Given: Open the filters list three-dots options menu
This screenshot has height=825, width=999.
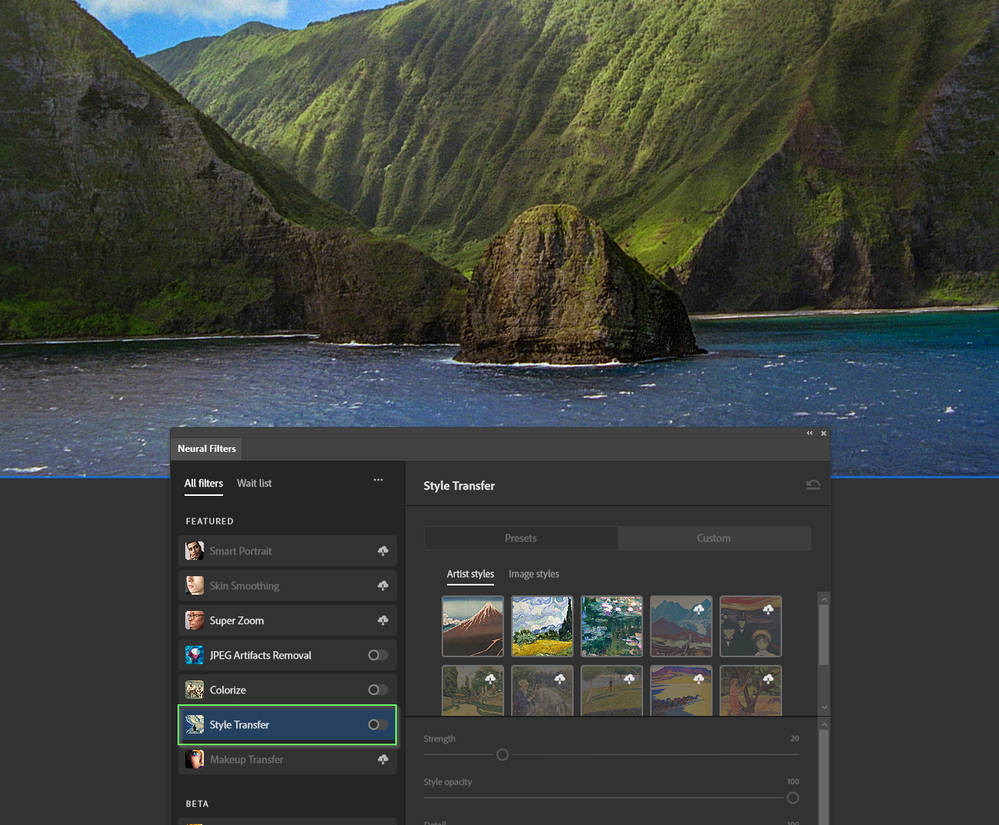Looking at the screenshot, I should (378, 480).
